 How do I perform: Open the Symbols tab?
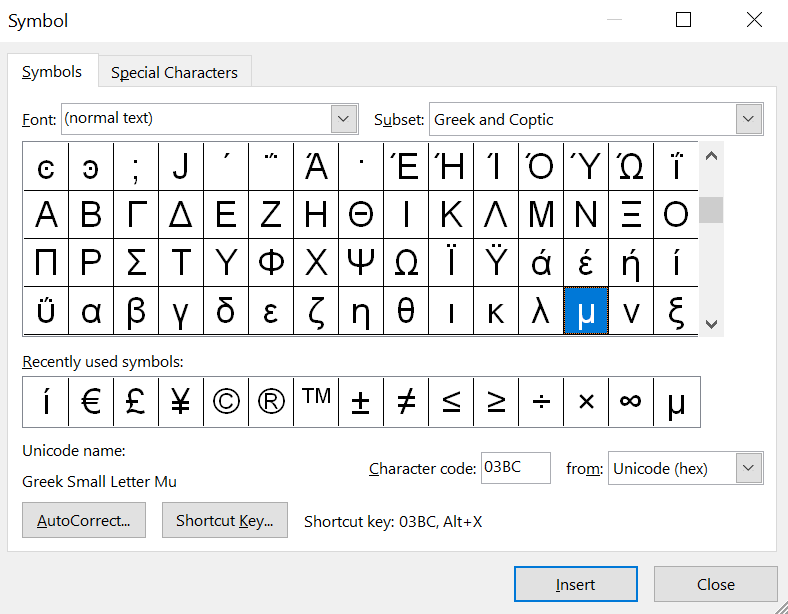coord(52,72)
